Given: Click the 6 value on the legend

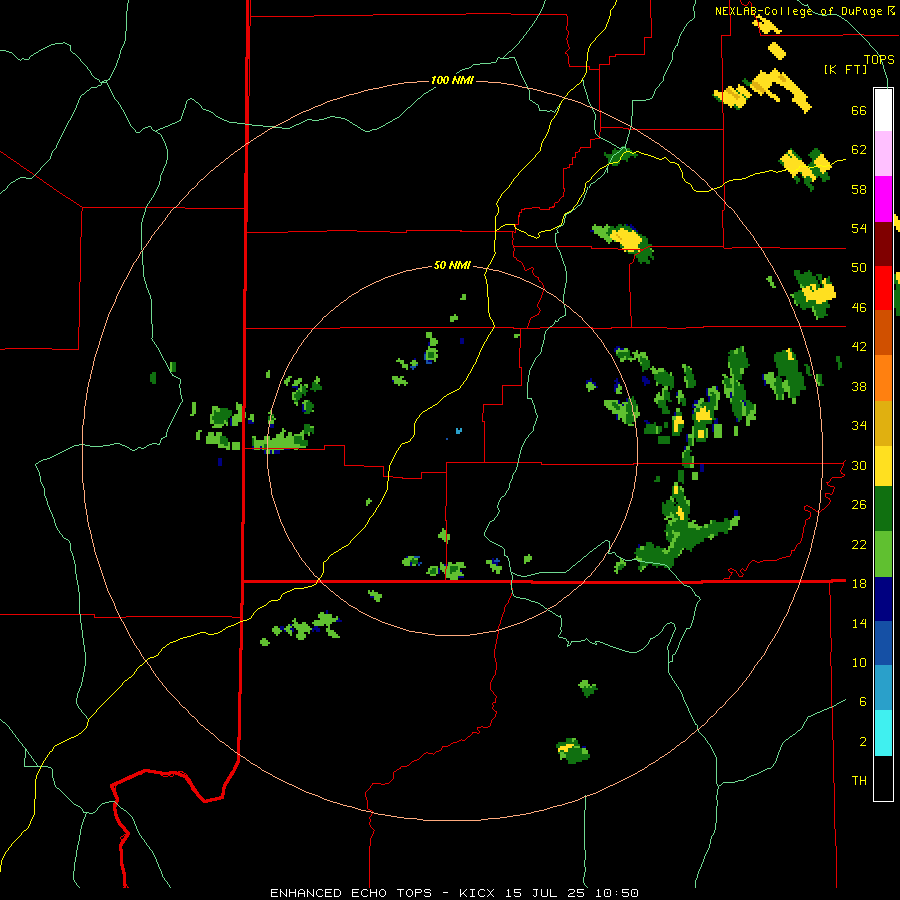Looking at the screenshot, I should (x=863, y=702).
